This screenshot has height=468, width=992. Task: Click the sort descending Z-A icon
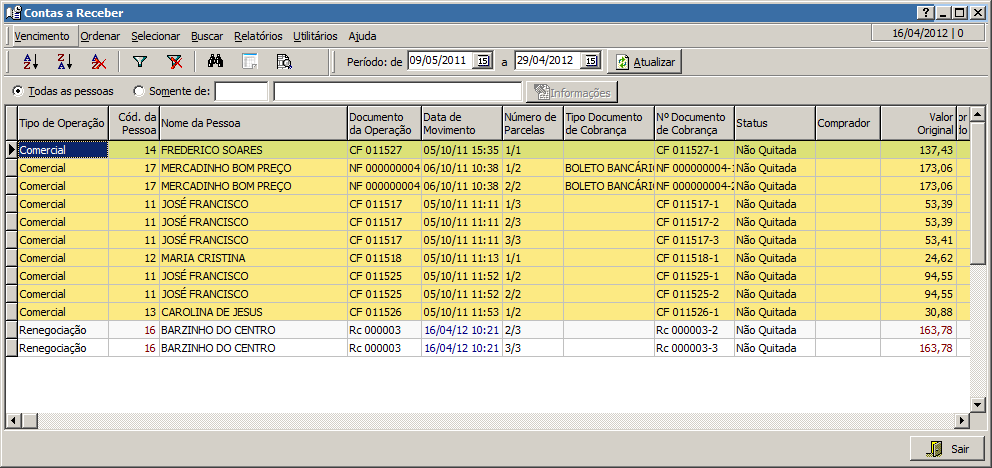(64, 62)
